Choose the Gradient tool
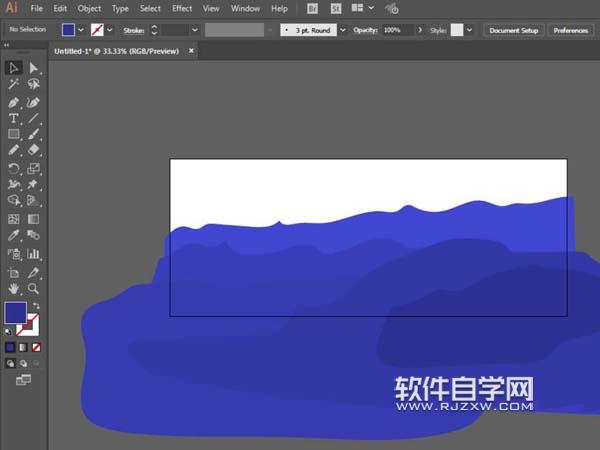The width and height of the screenshot is (600, 450). [x=33, y=219]
